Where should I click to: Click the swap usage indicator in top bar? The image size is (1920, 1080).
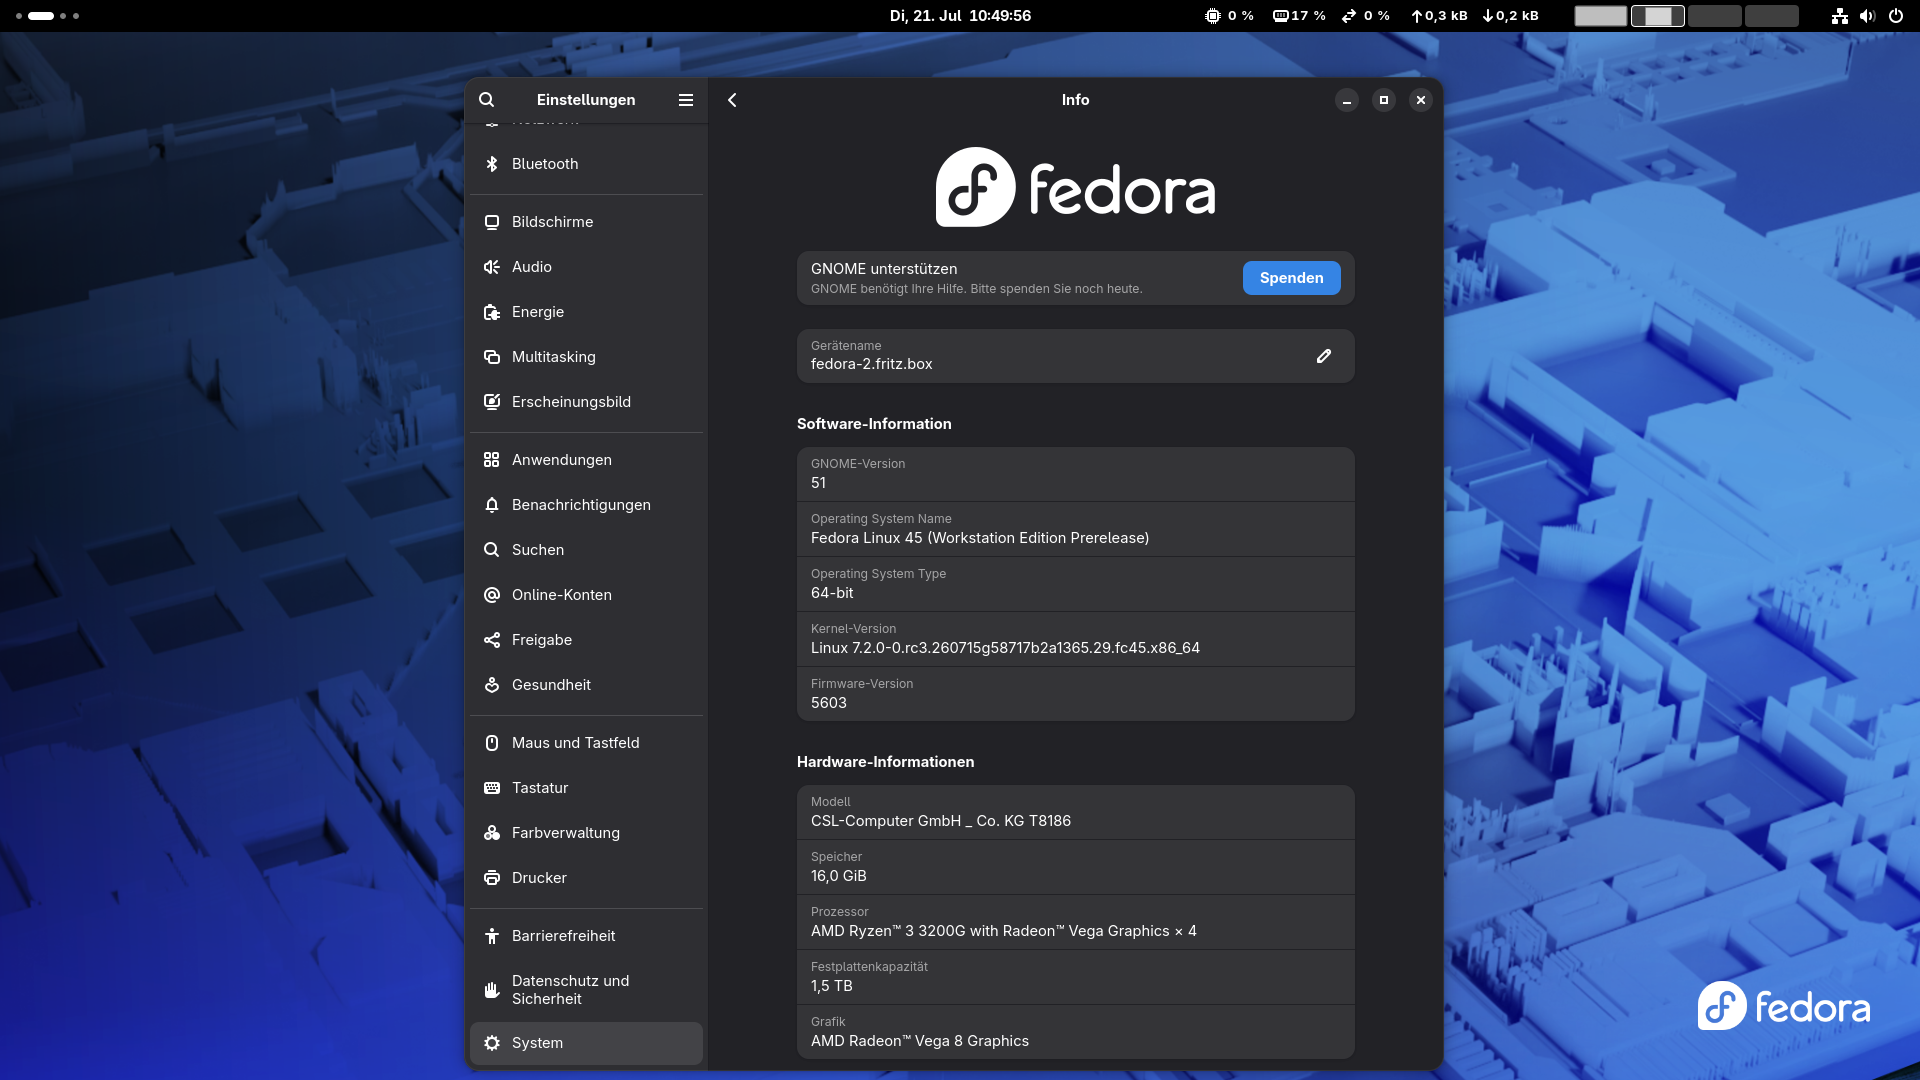tap(1366, 16)
